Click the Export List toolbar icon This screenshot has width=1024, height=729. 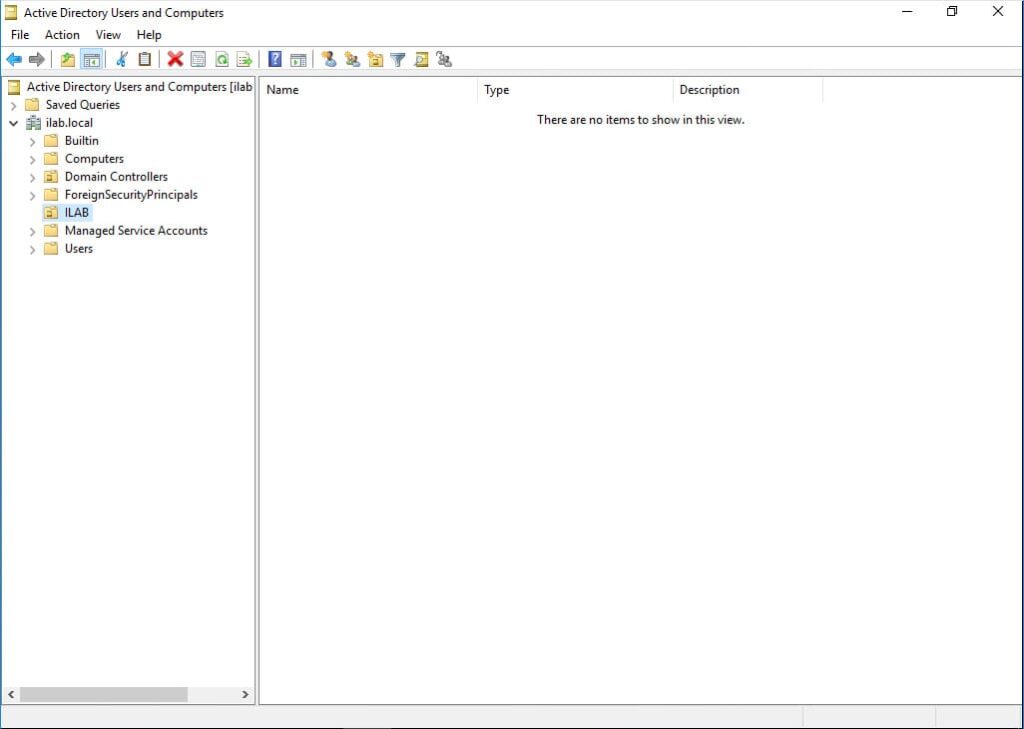pyautogui.click(x=243, y=60)
